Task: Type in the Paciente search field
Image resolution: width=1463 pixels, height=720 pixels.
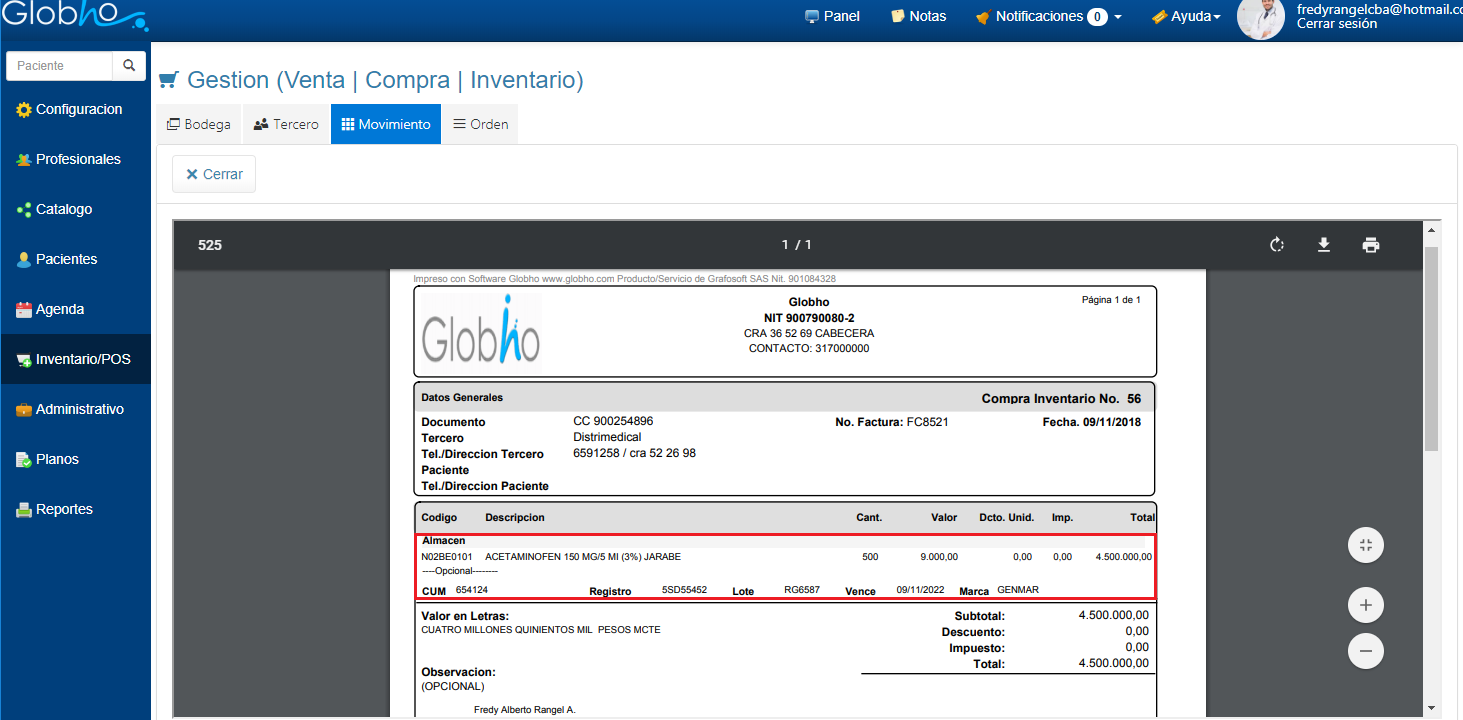Action: [x=60, y=66]
